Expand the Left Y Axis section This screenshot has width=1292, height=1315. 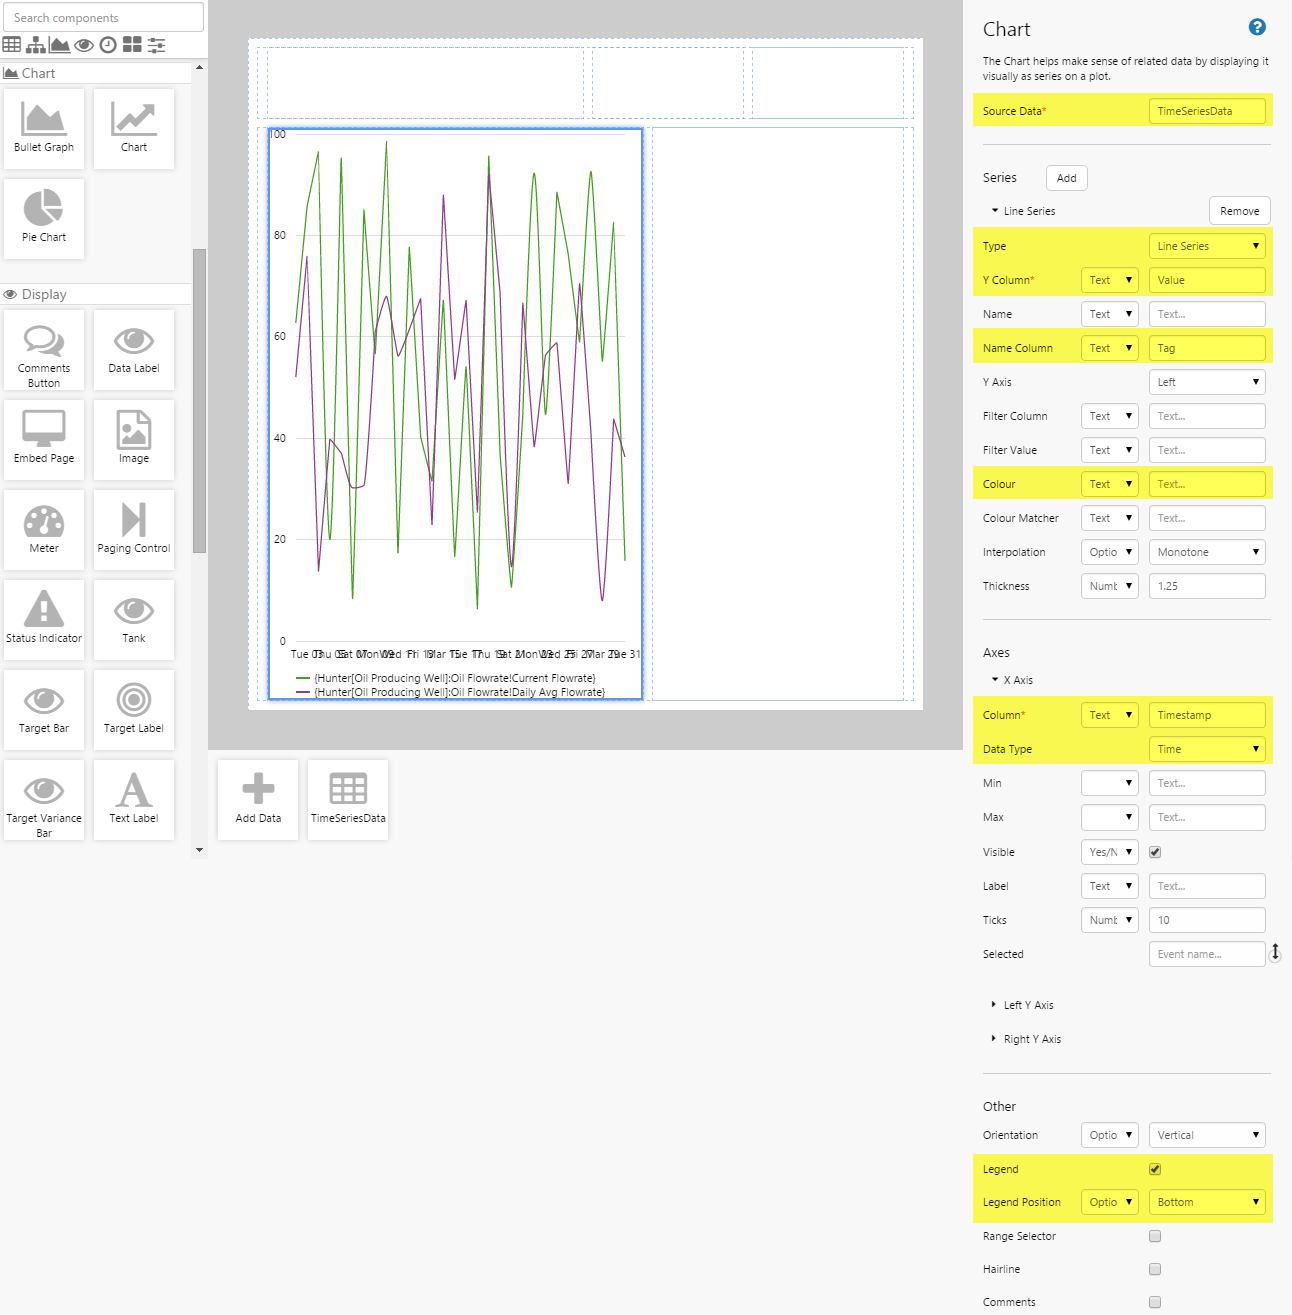coord(1028,1005)
